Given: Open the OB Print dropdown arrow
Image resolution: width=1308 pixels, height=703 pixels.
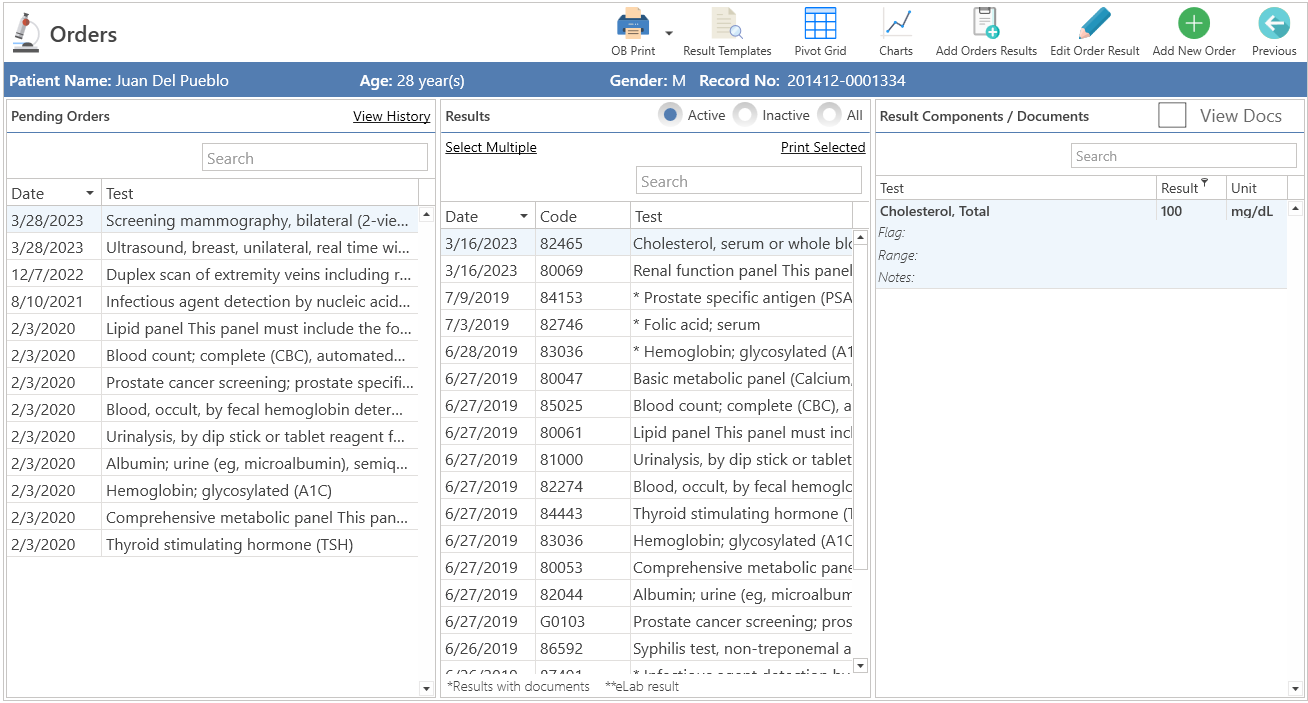Looking at the screenshot, I should coord(669,33).
